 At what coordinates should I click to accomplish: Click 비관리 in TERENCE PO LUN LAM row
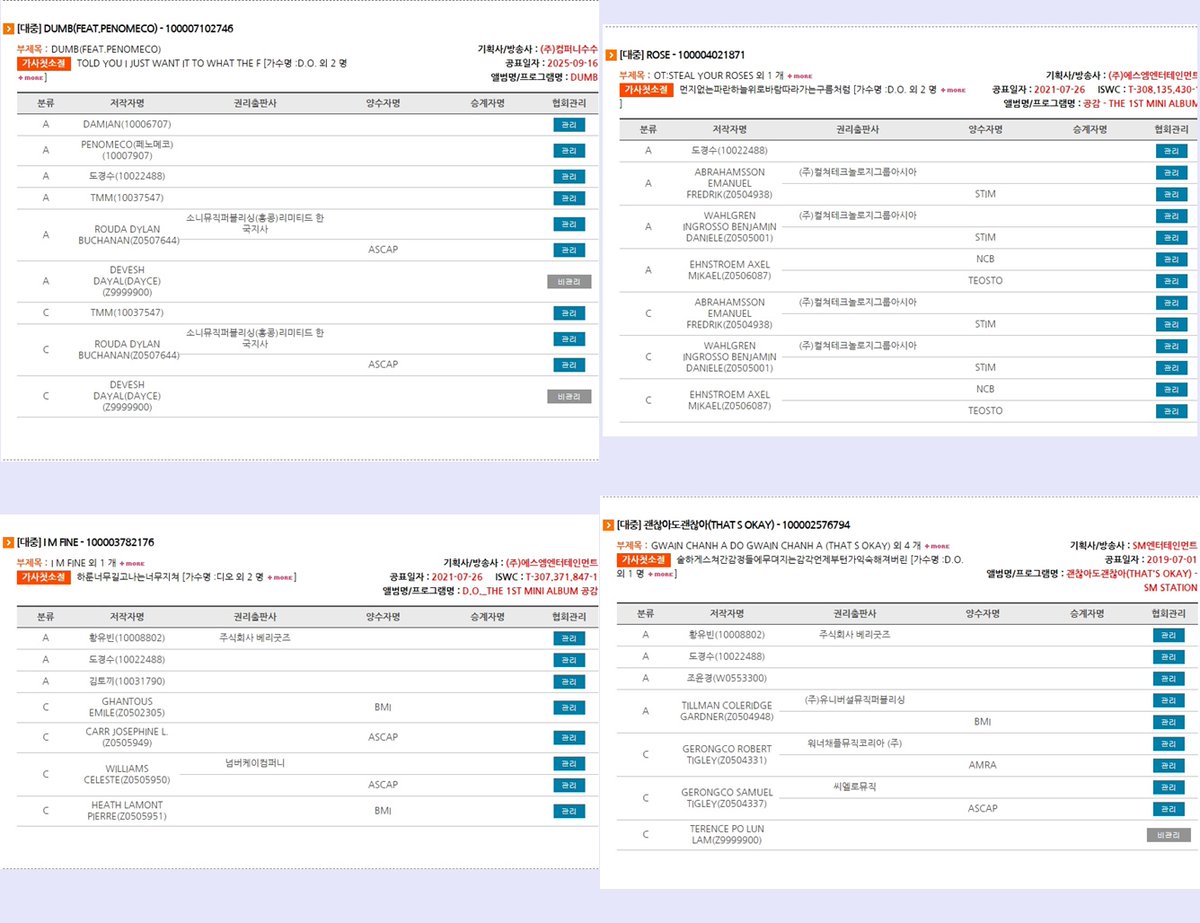pyautogui.click(x=1168, y=835)
